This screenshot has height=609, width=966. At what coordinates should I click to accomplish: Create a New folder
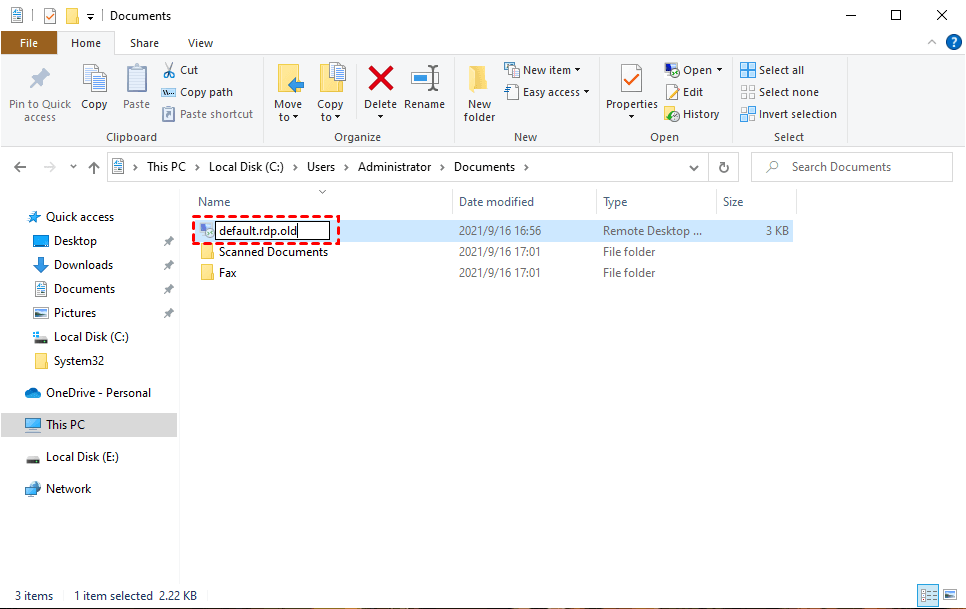click(479, 92)
